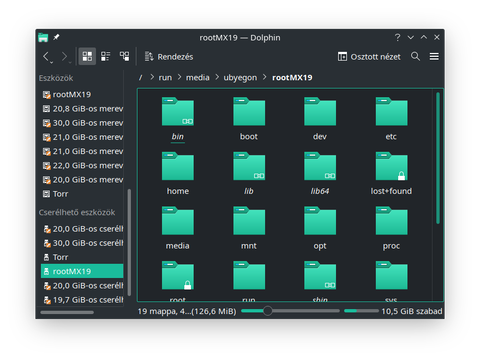Go to root slash in breadcrumb
Screen dimensions: 480x361
click(x=141, y=77)
